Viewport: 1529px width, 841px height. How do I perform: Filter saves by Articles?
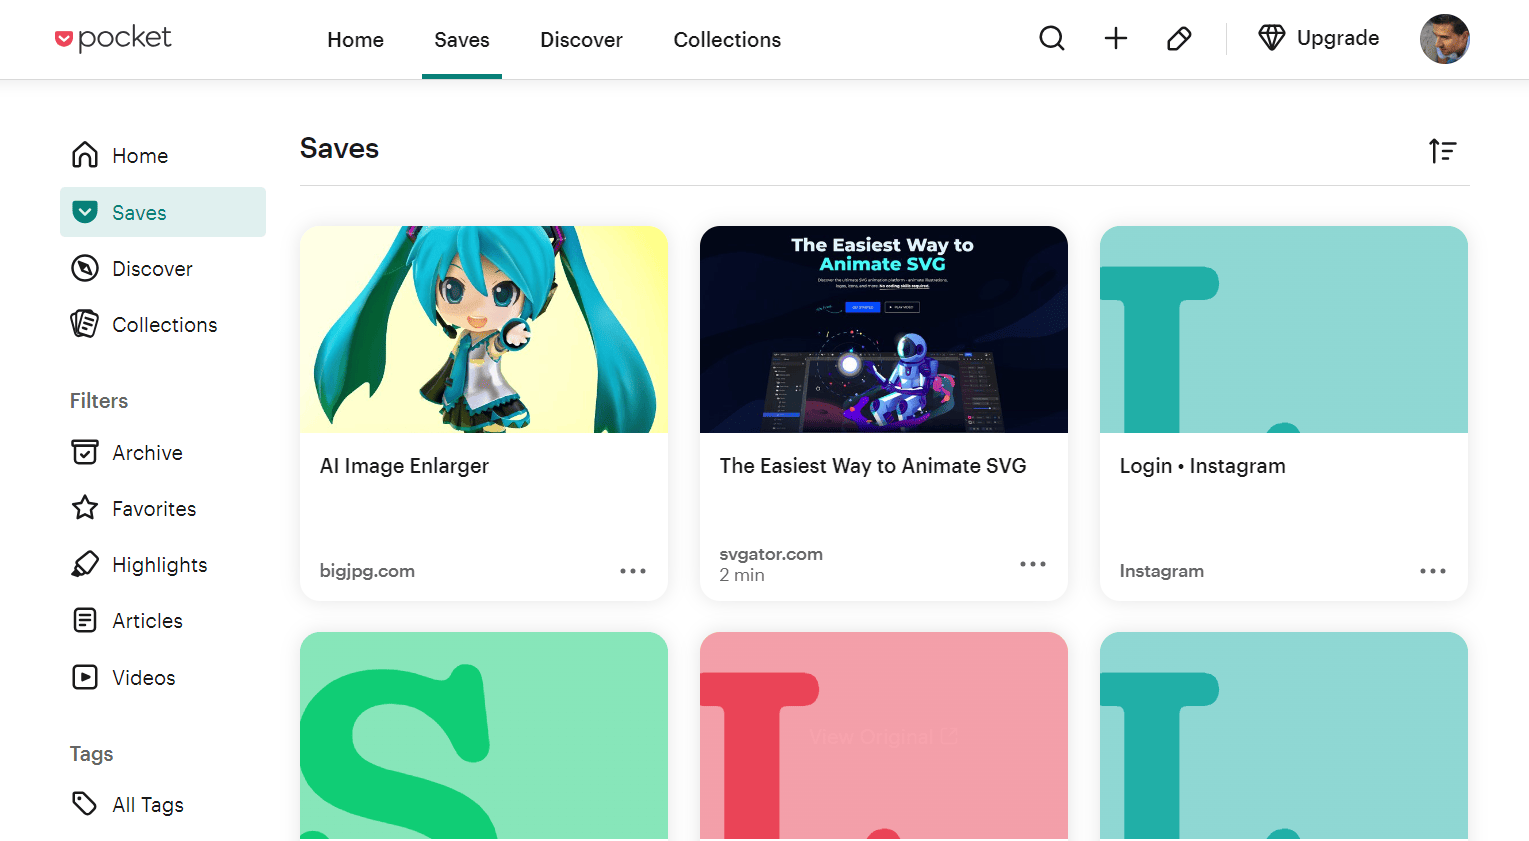[x=147, y=621]
